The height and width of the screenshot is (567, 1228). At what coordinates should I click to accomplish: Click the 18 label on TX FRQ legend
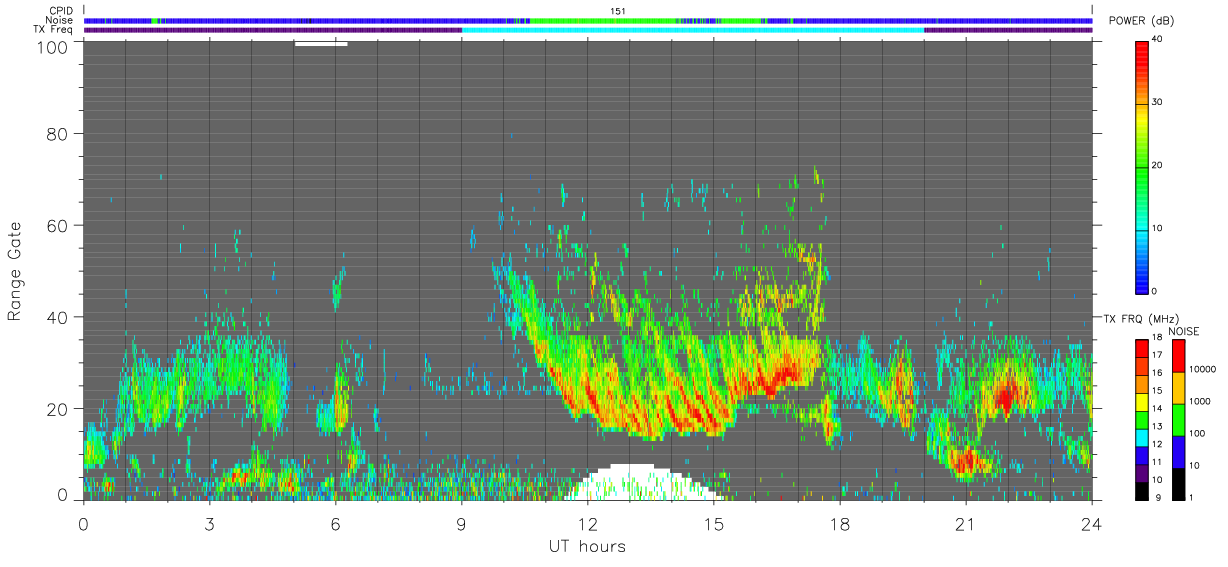(1157, 337)
